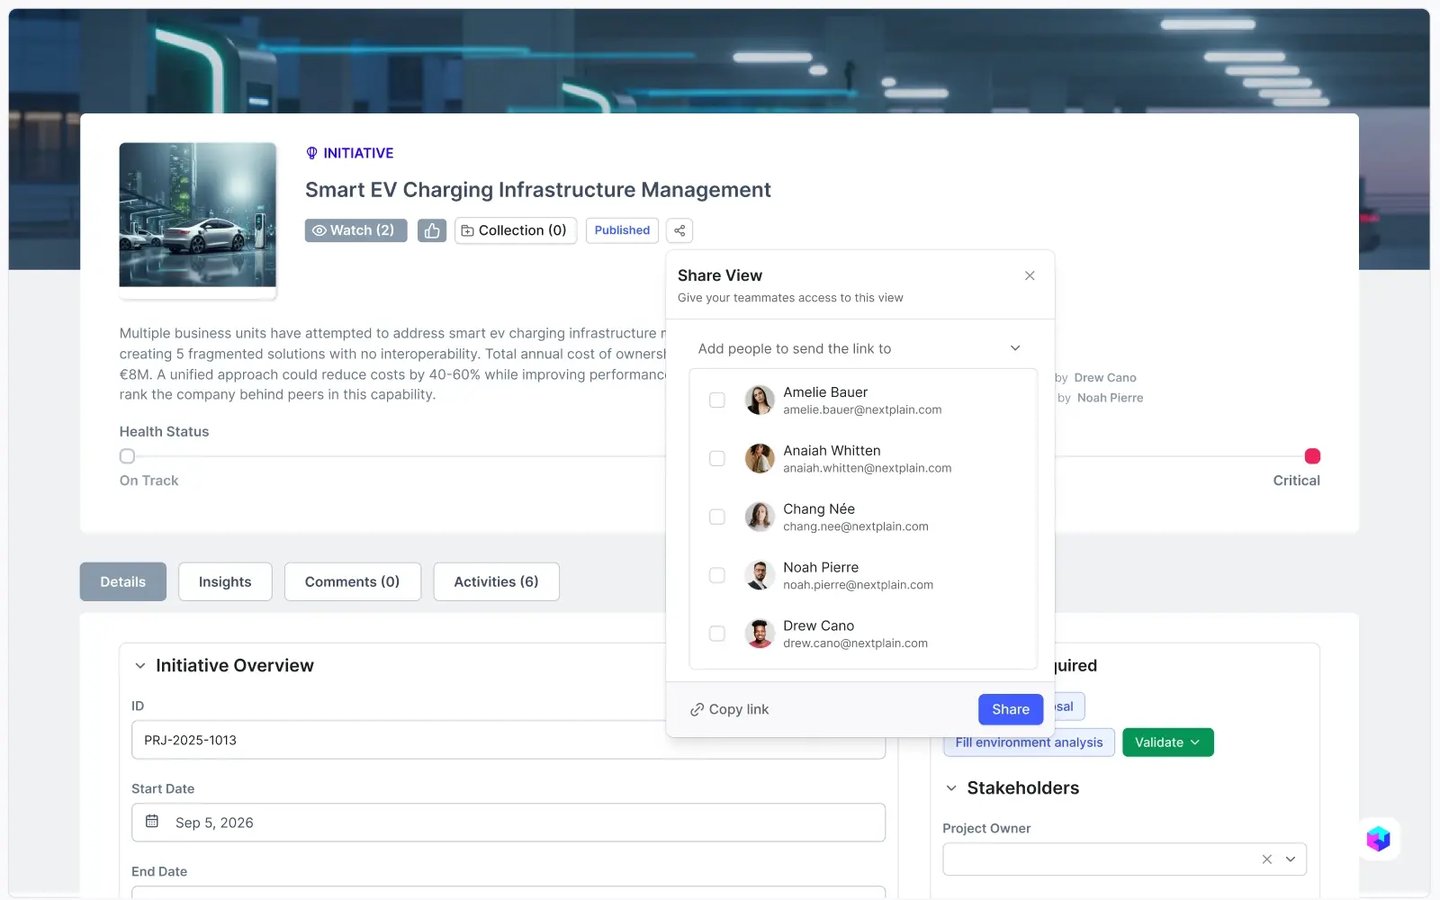This screenshot has height=900, width=1440.
Task: Check the box for Amelie Bauer
Action: point(717,400)
